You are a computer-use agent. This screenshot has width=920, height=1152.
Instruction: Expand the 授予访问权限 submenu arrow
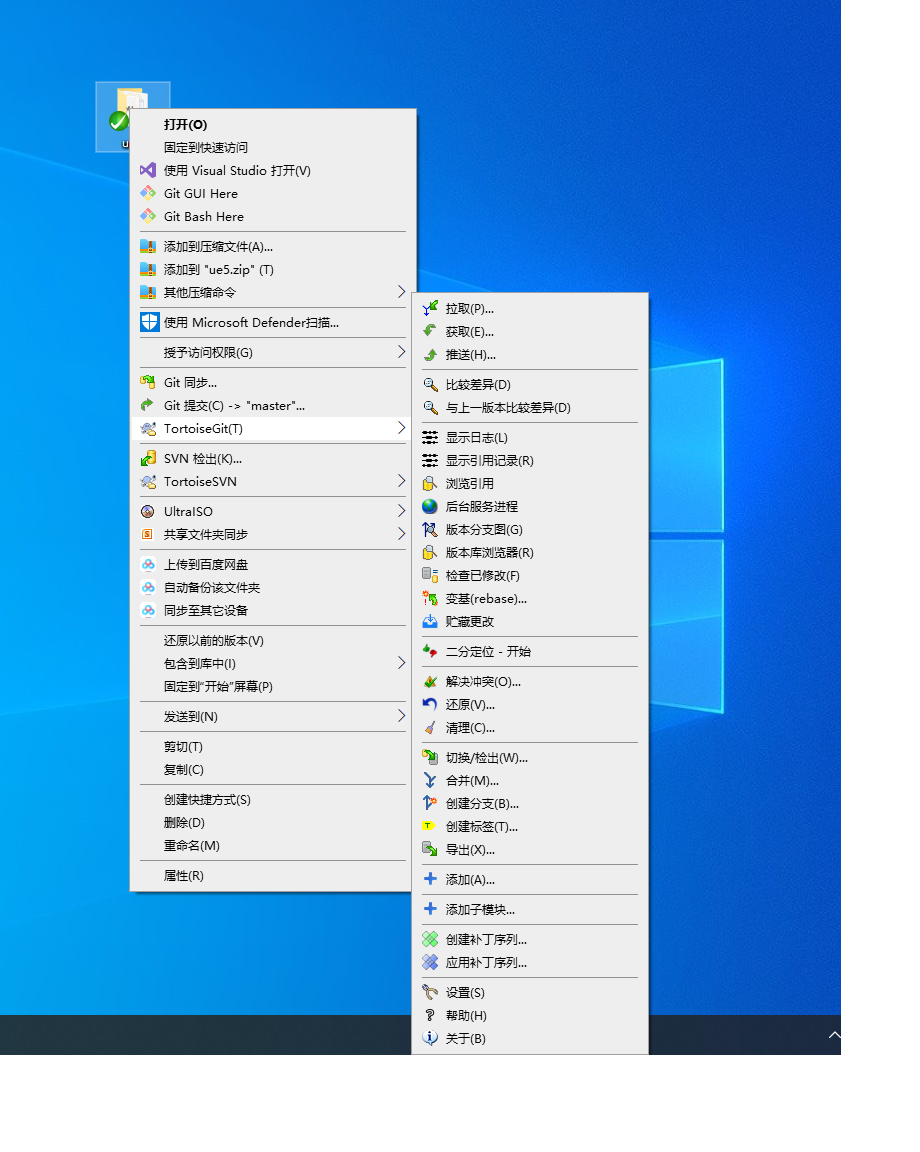pos(401,352)
